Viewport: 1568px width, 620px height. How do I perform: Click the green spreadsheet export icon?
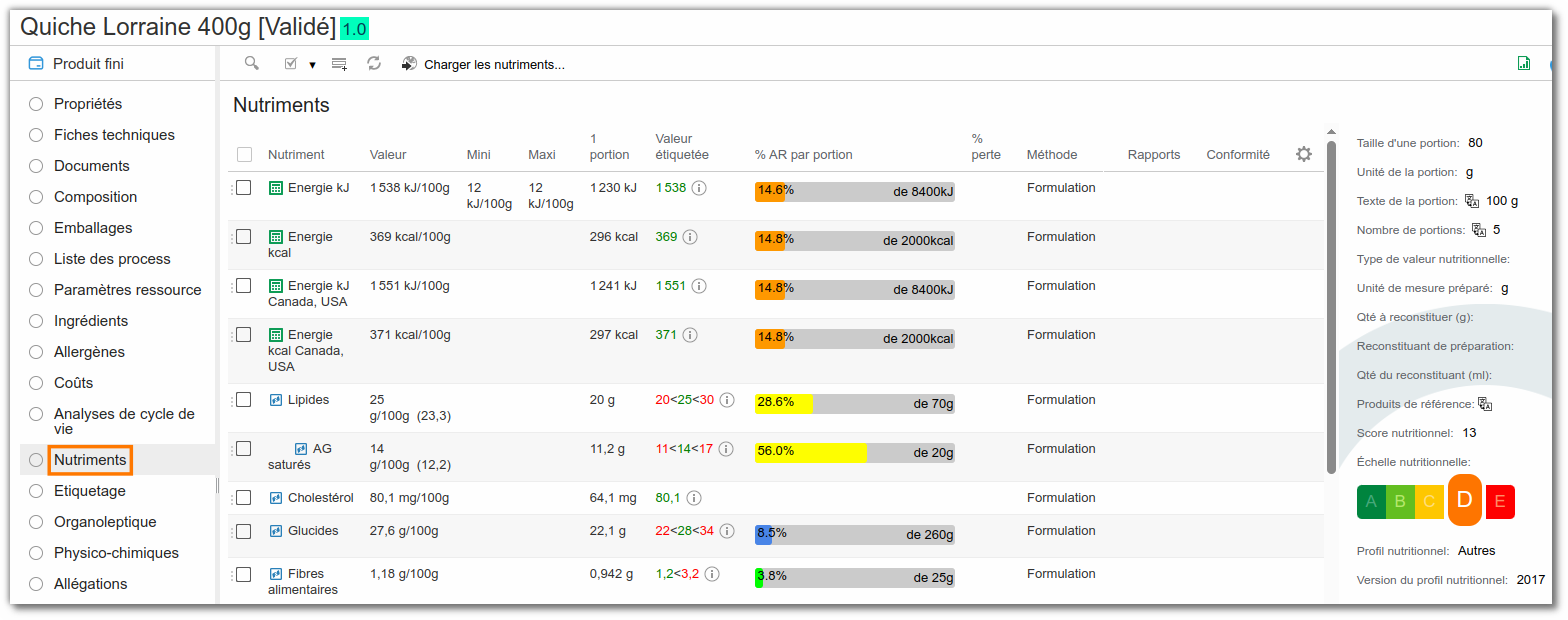pyautogui.click(x=1524, y=64)
